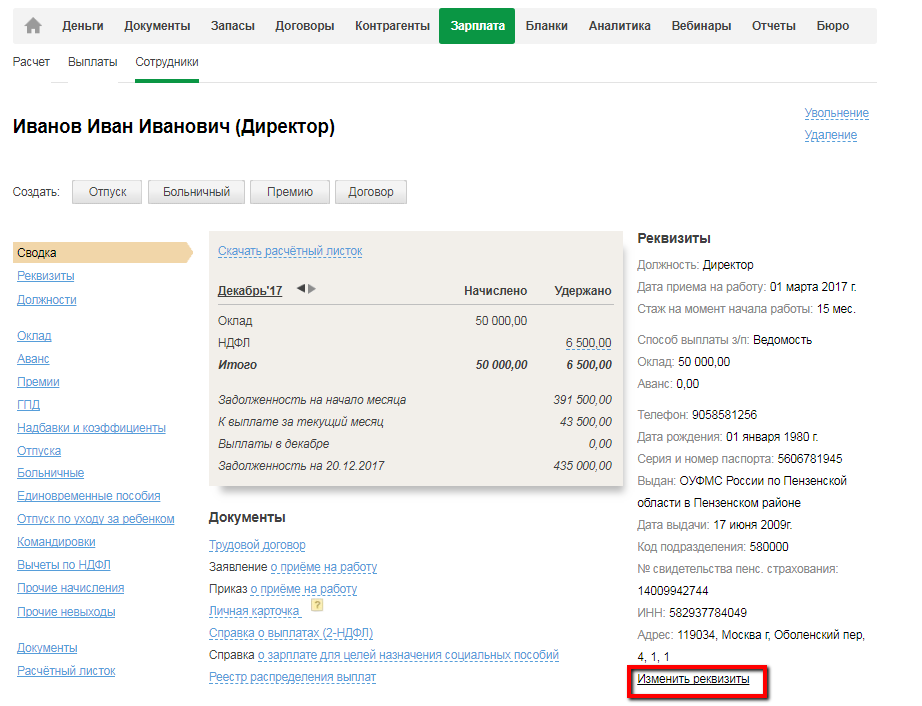Open the Трудовой договор document

point(257,545)
